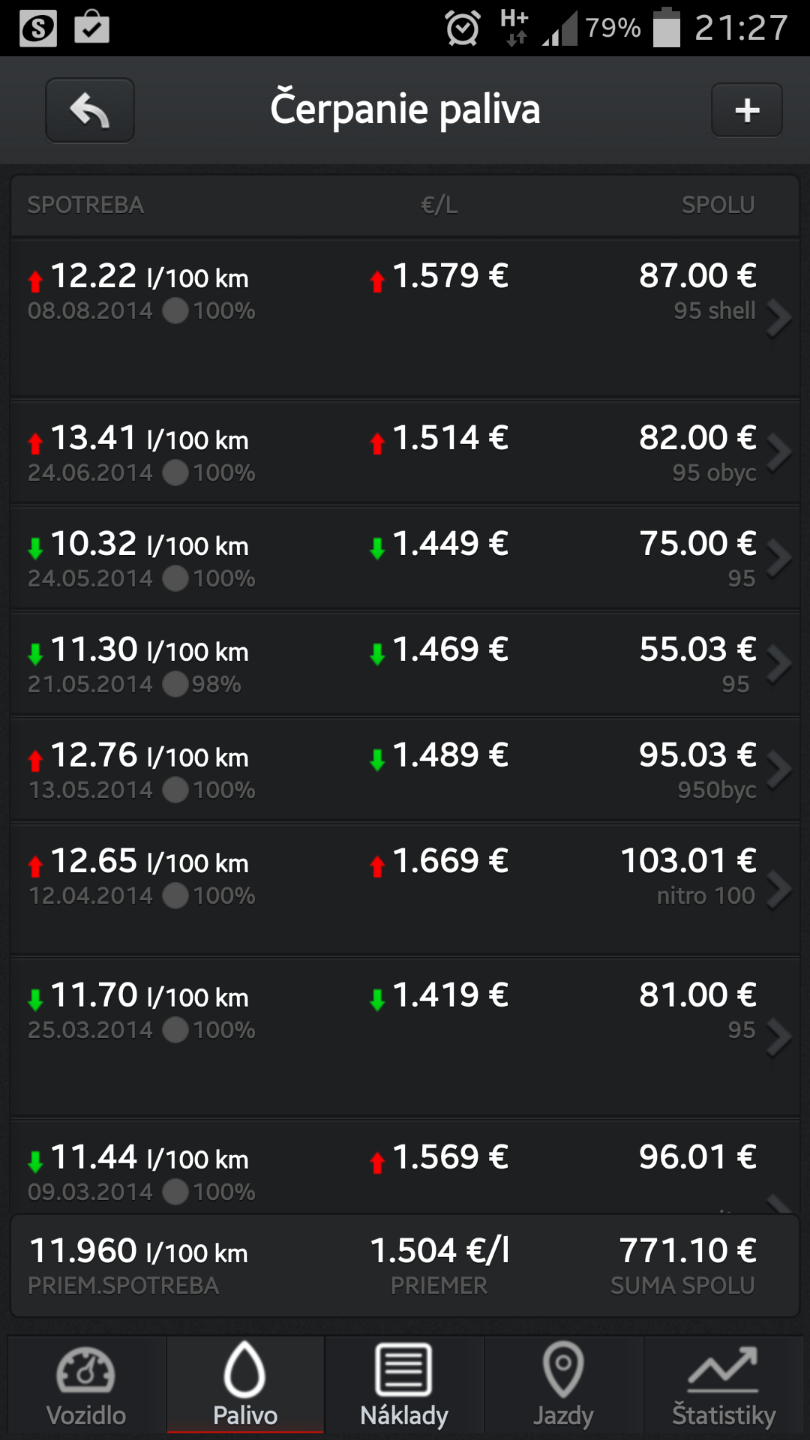Screen dimensions: 810x1440
Task: Expand the 24.06.2014 refuel chevron
Action: [778, 453]
